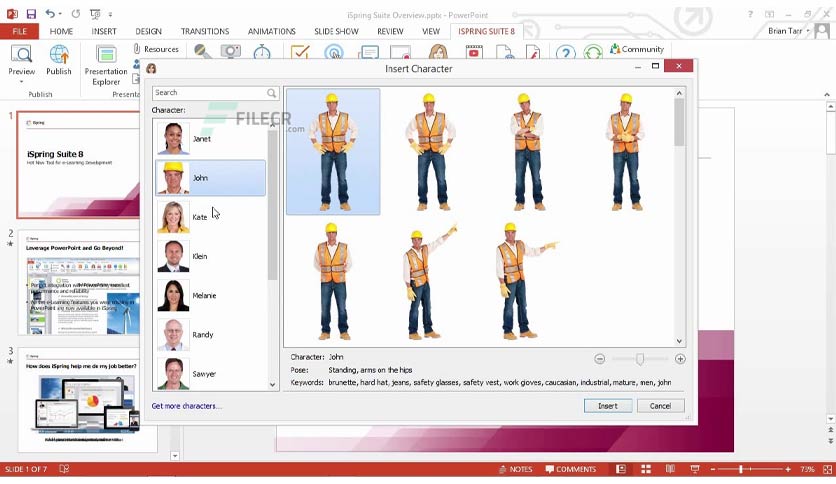Click the Undo arrow icon

[x=50, y=14]
